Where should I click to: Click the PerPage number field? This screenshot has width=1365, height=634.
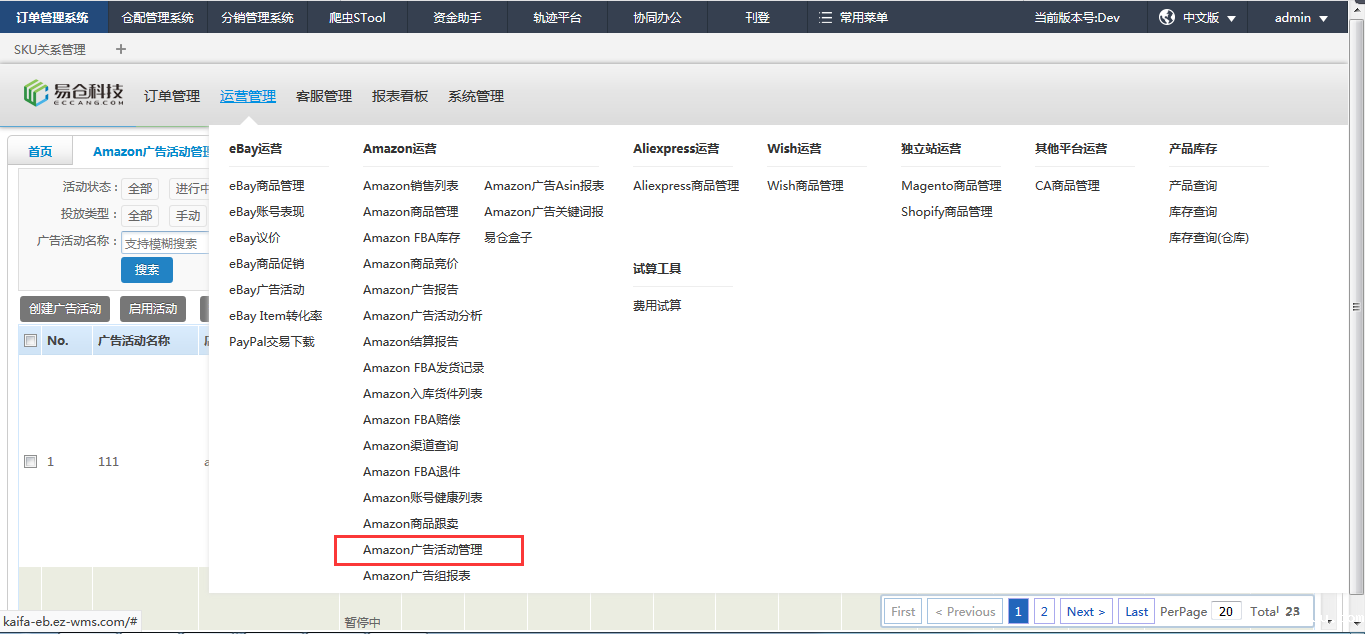(x=1226, y=612)
